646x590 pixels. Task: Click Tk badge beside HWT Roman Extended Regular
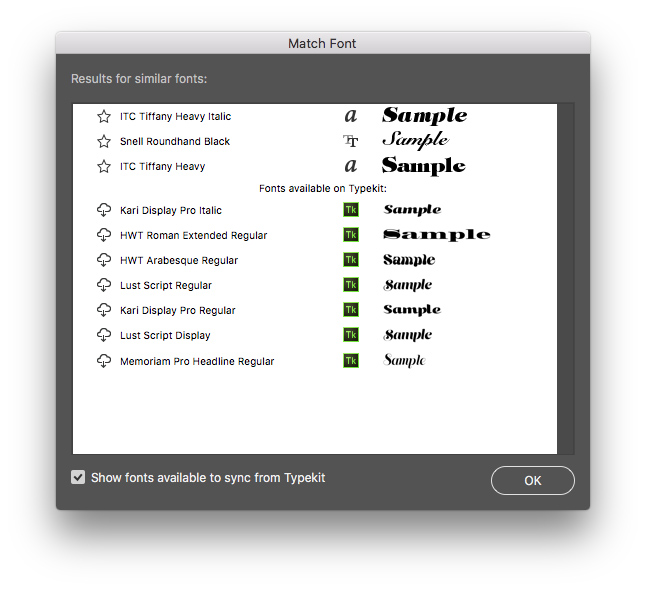coord(351,235)
